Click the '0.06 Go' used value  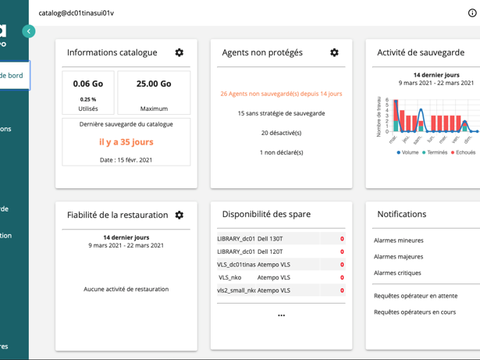click(88, 84)
